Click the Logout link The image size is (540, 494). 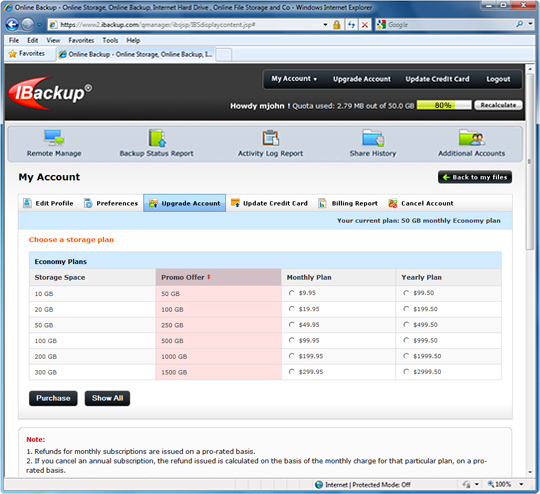pyautogui.click(x=498, y=79)
